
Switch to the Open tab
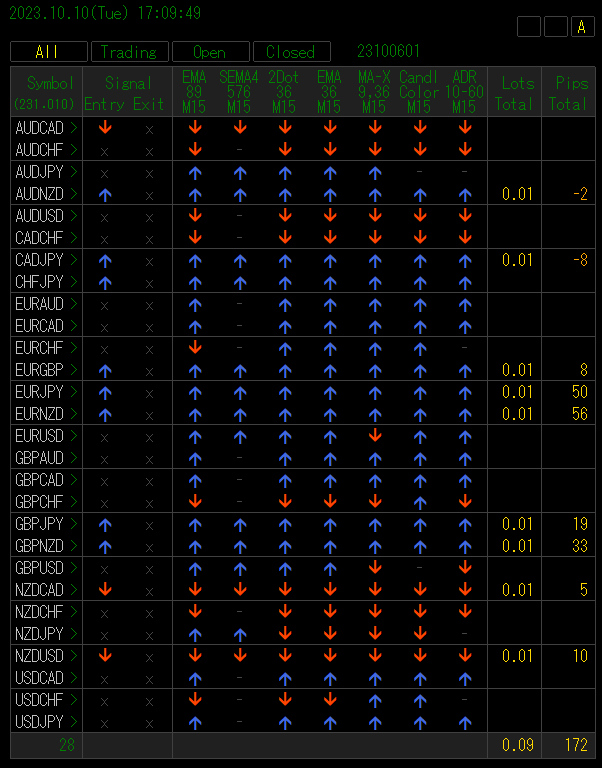pos(211,51)
